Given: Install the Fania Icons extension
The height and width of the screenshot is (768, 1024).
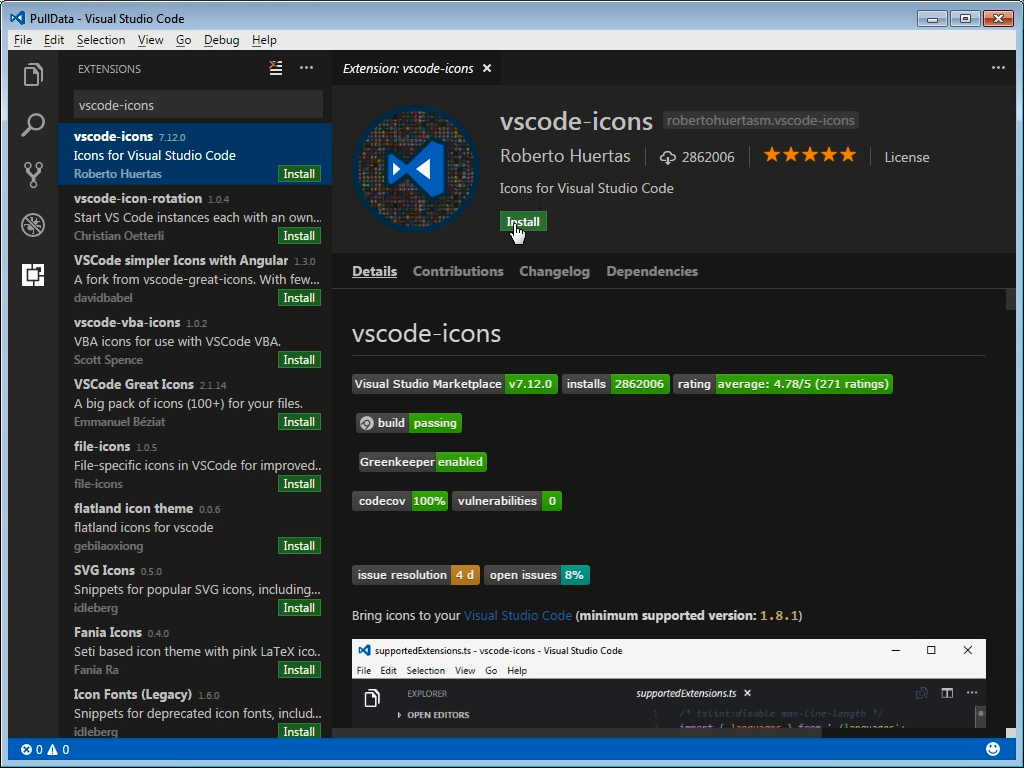Looking at the screenshot, I should (x=299, y=670).
